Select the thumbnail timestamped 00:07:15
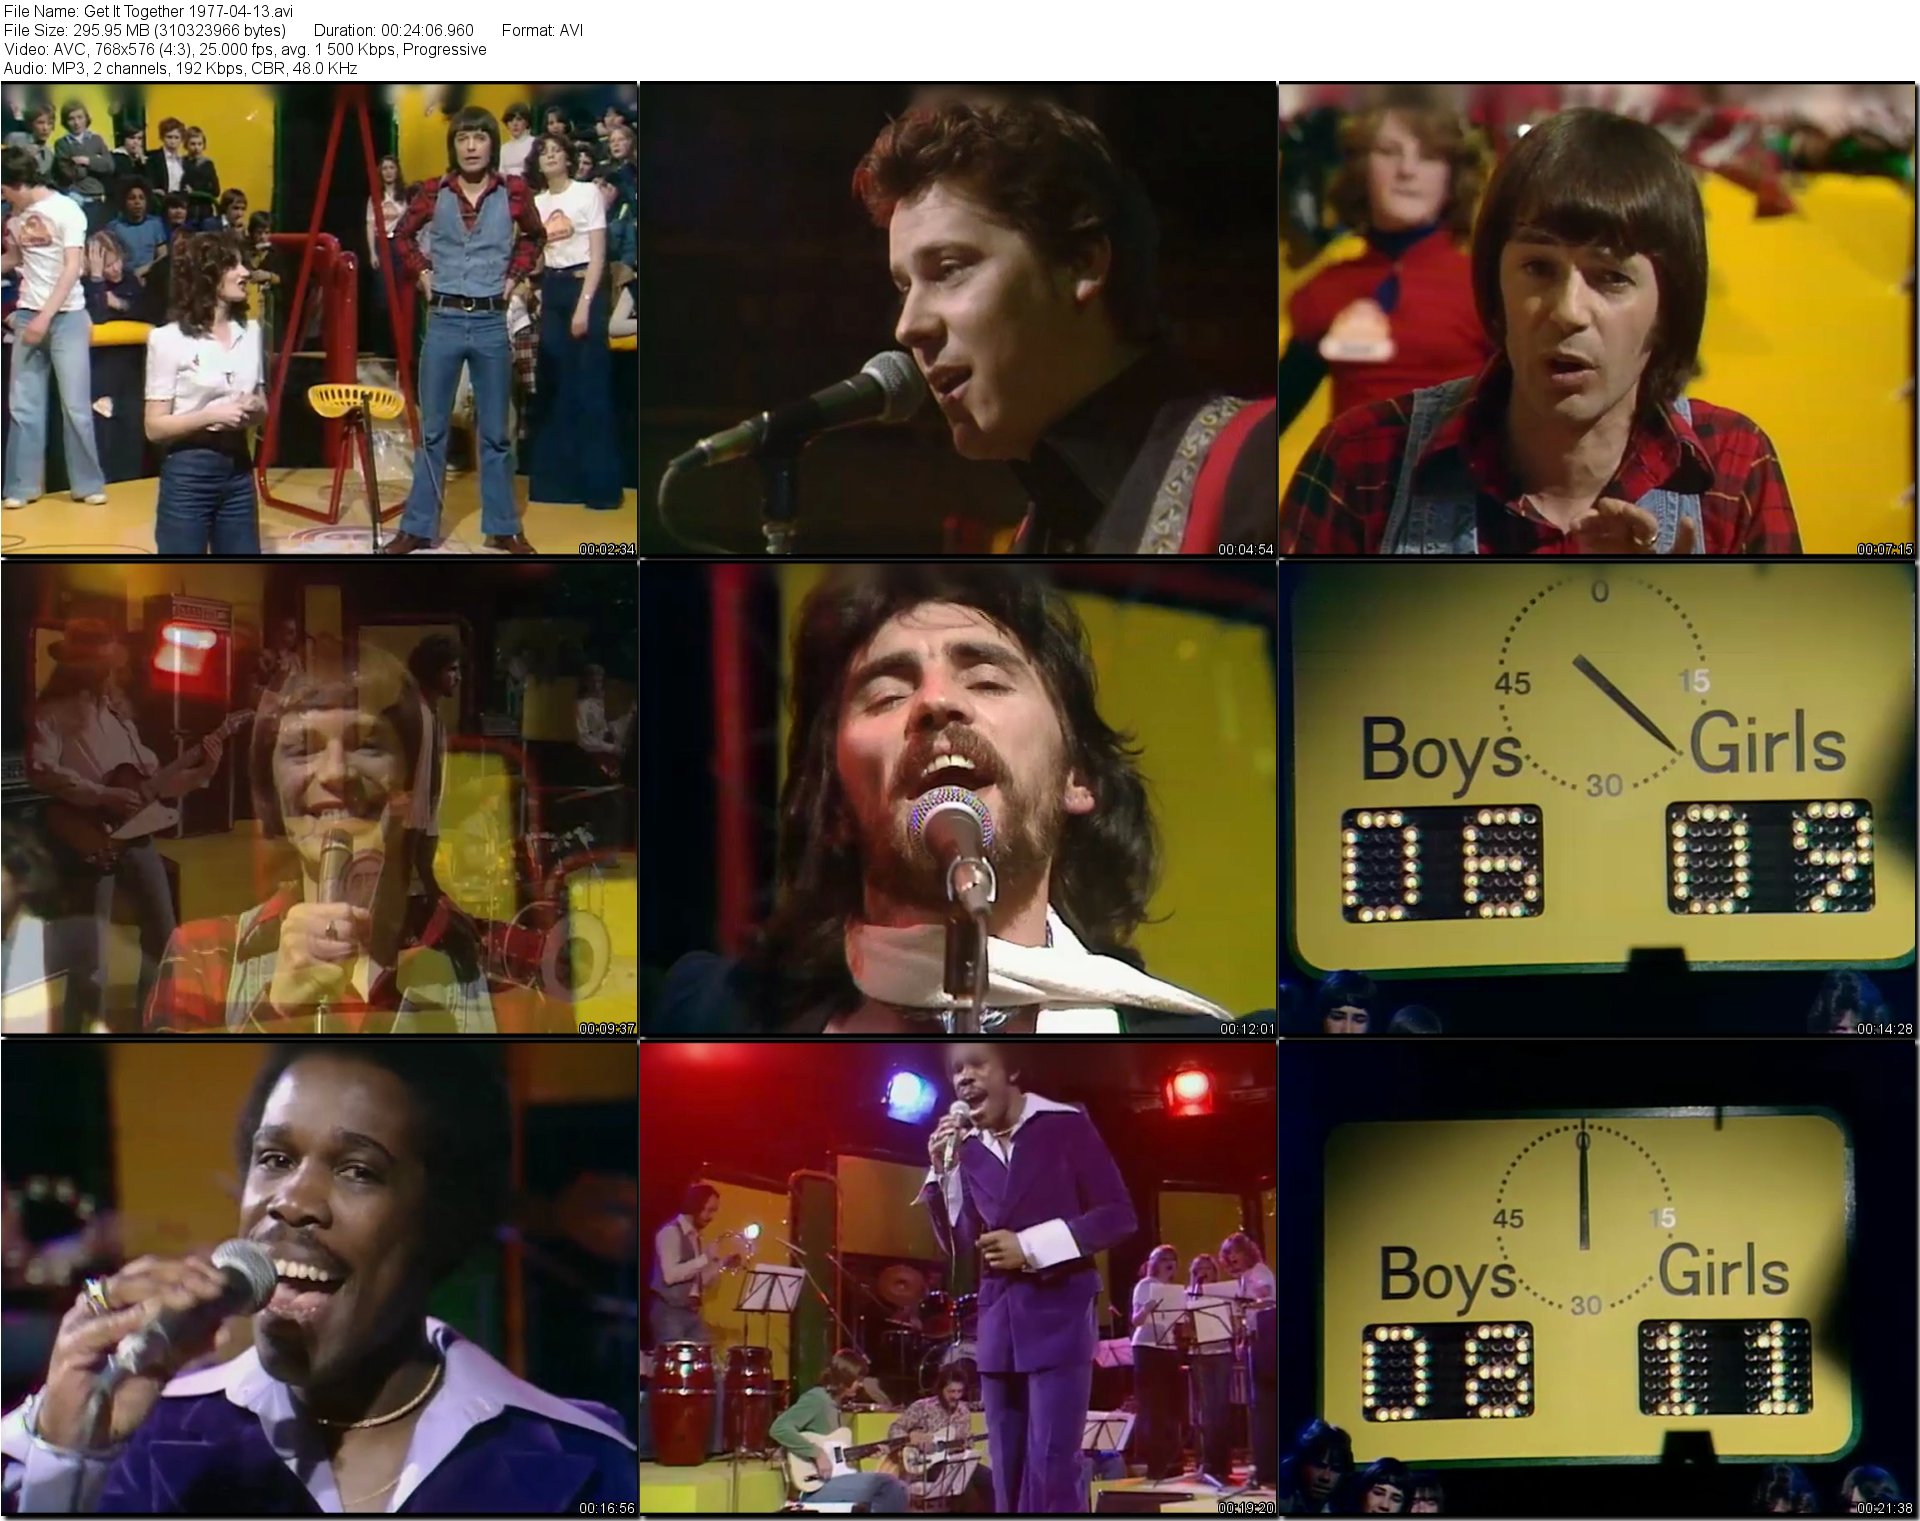Viewport: 1920px width, 1521px height. point(1597,318)
